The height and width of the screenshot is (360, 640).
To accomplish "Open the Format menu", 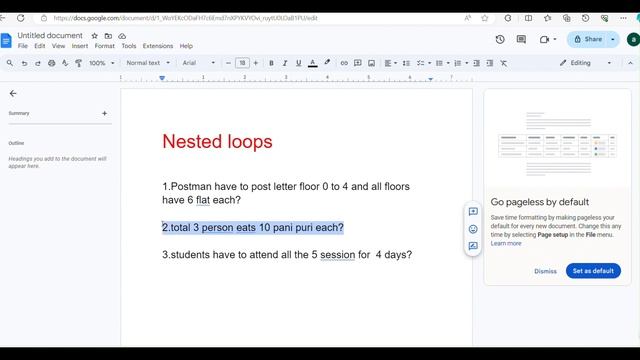I will coord(104,46).
